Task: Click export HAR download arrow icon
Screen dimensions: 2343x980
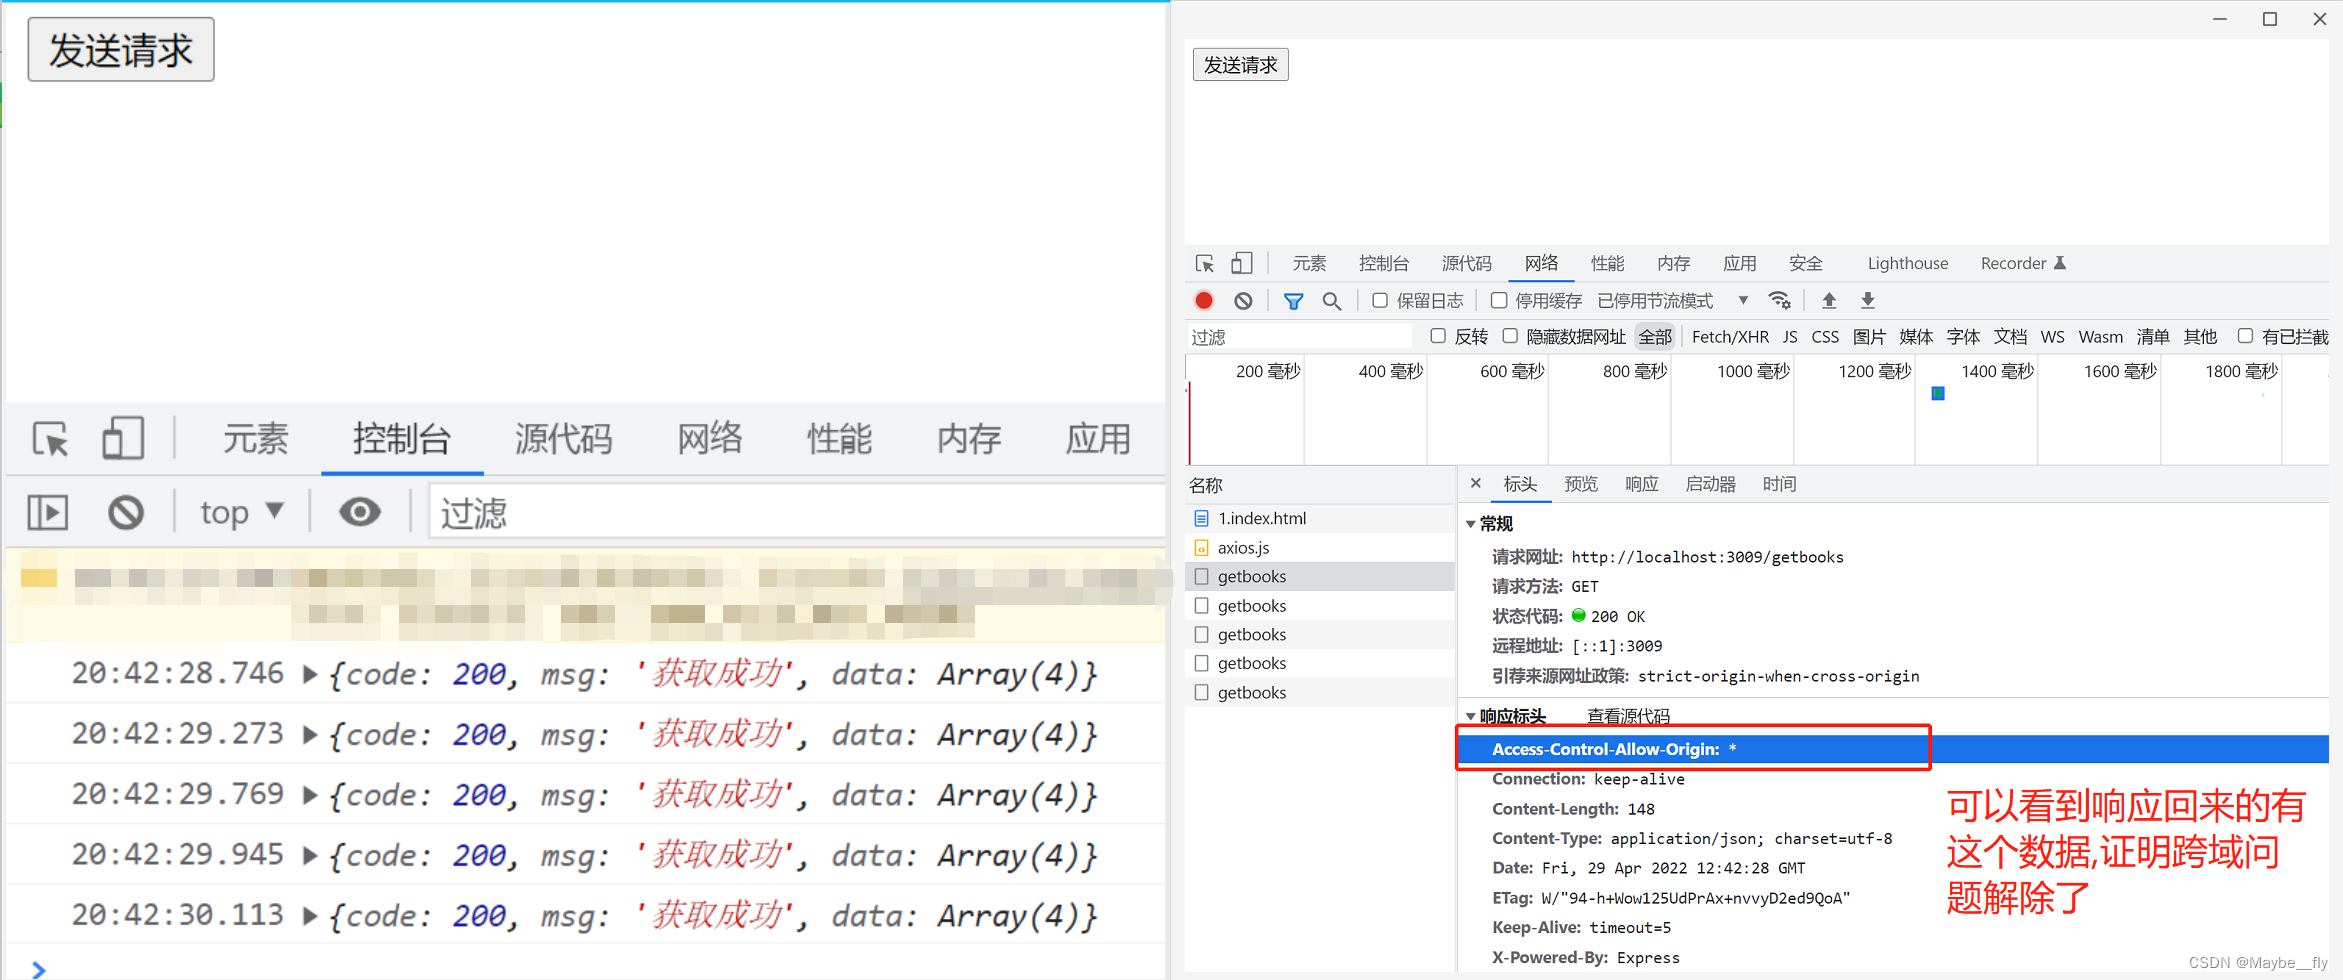Action: pos(1867,300)
